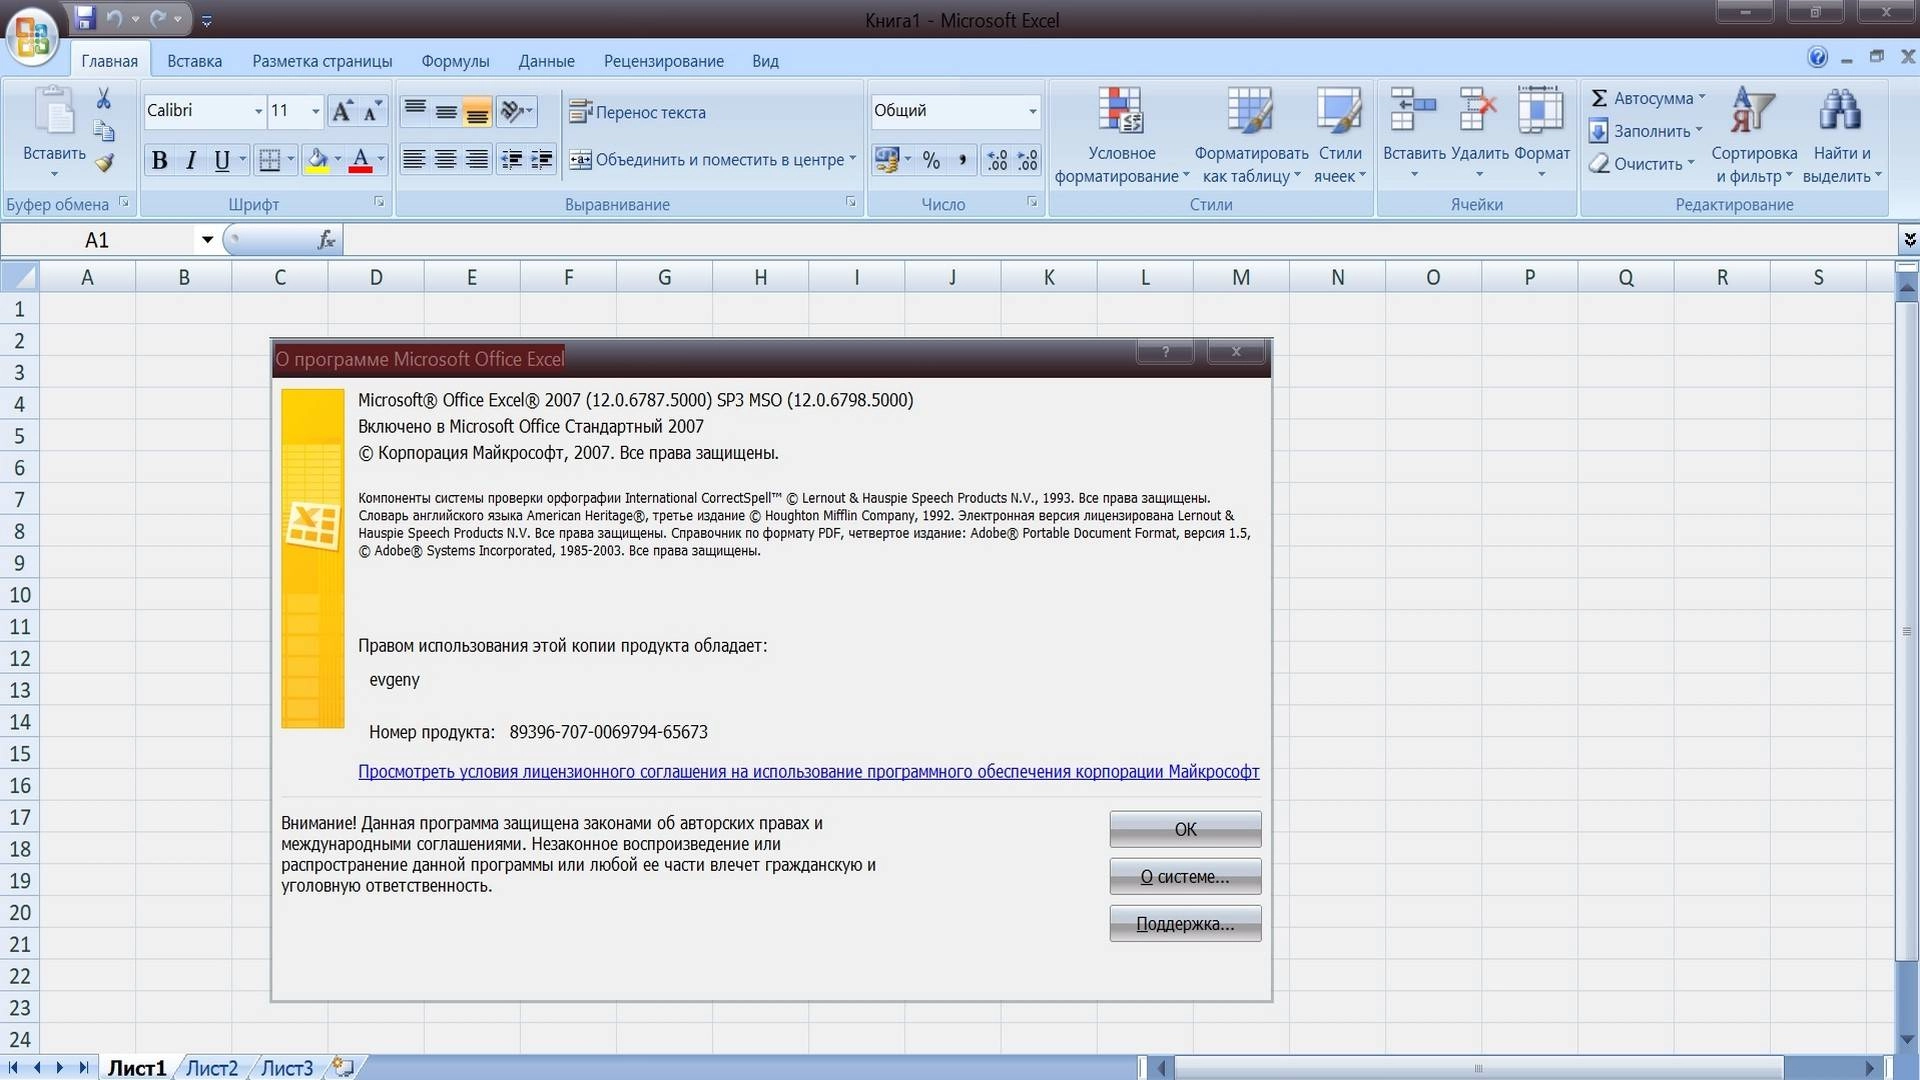
Task: Open the Рецензирование tab
Action: point(663,61)
